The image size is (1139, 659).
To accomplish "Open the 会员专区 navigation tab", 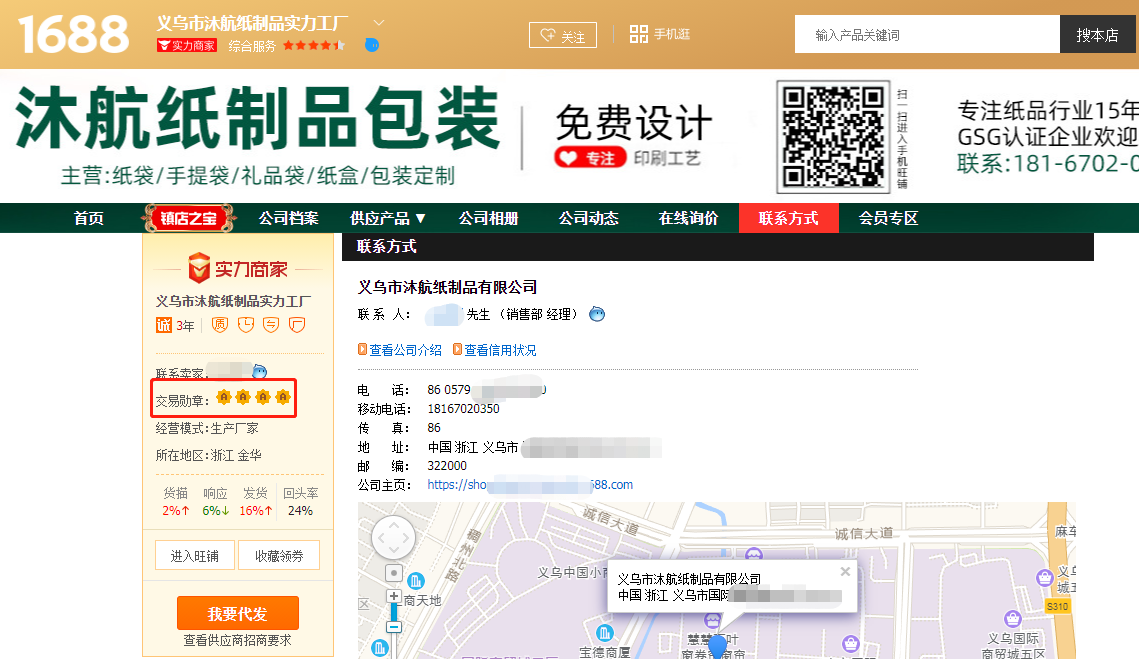I will click(x=888, y=218).
